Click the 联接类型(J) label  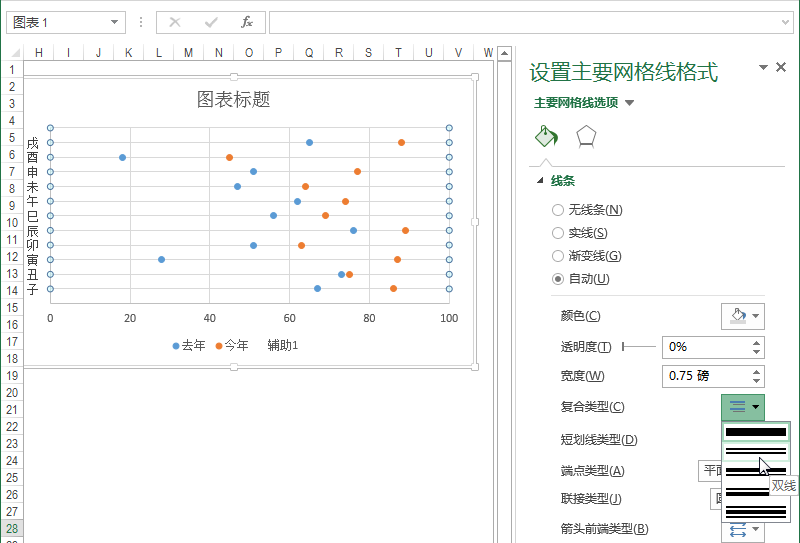point(591,499)
